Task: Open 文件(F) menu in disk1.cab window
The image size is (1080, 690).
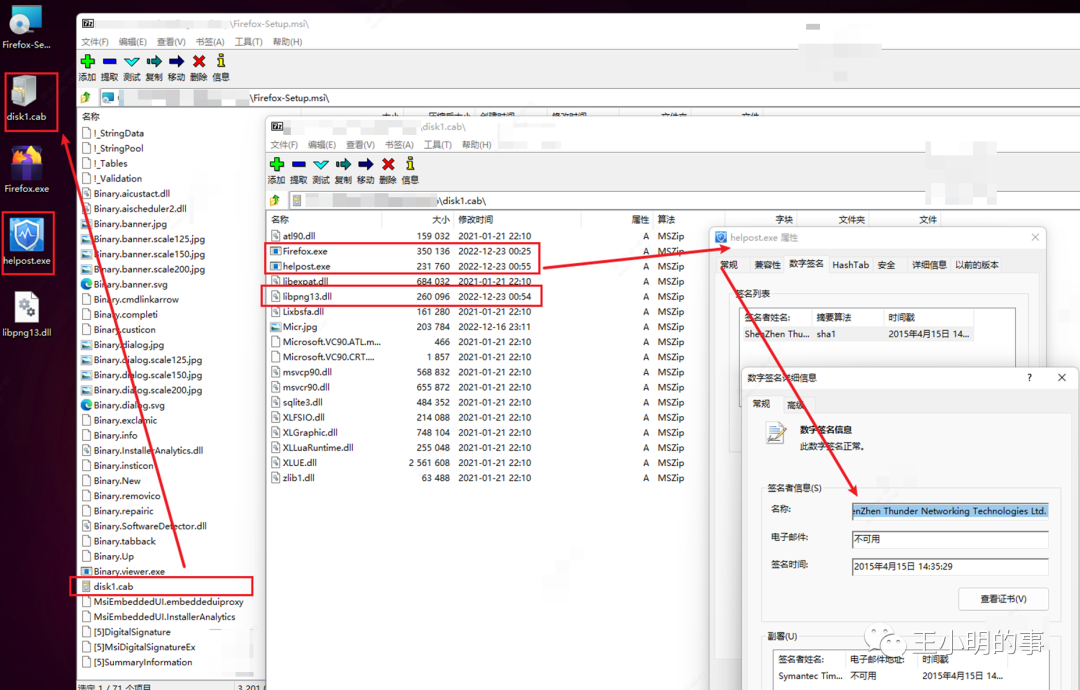Action: pos(284,145)
